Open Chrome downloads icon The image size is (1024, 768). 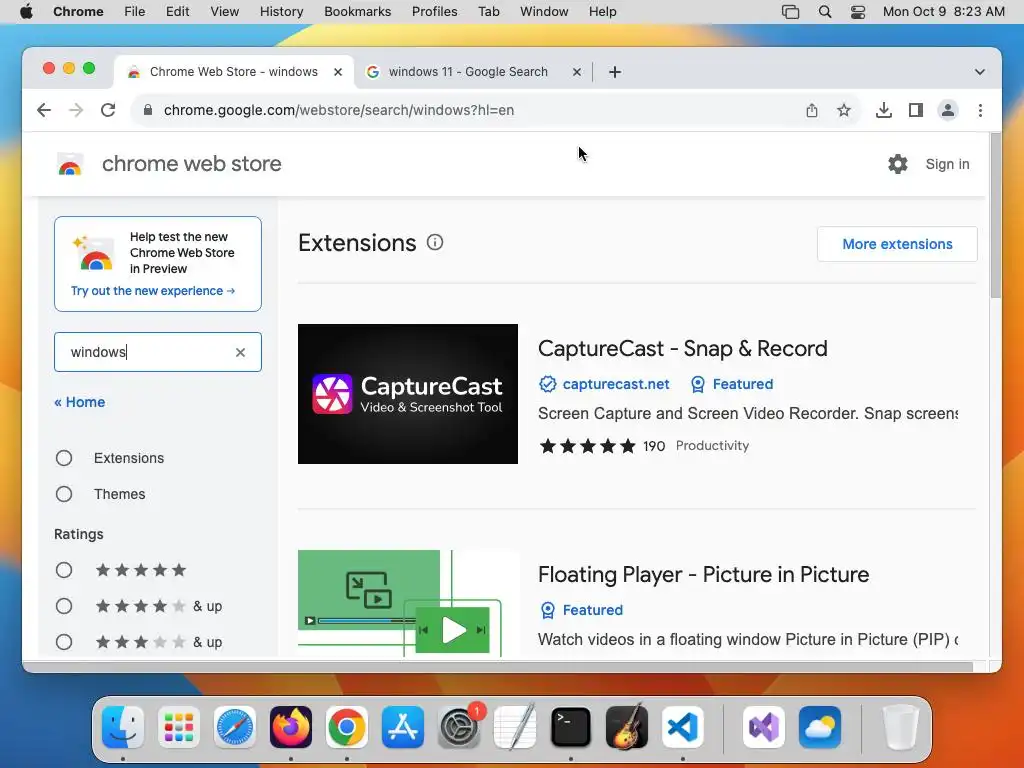click(x=884, y=110)
